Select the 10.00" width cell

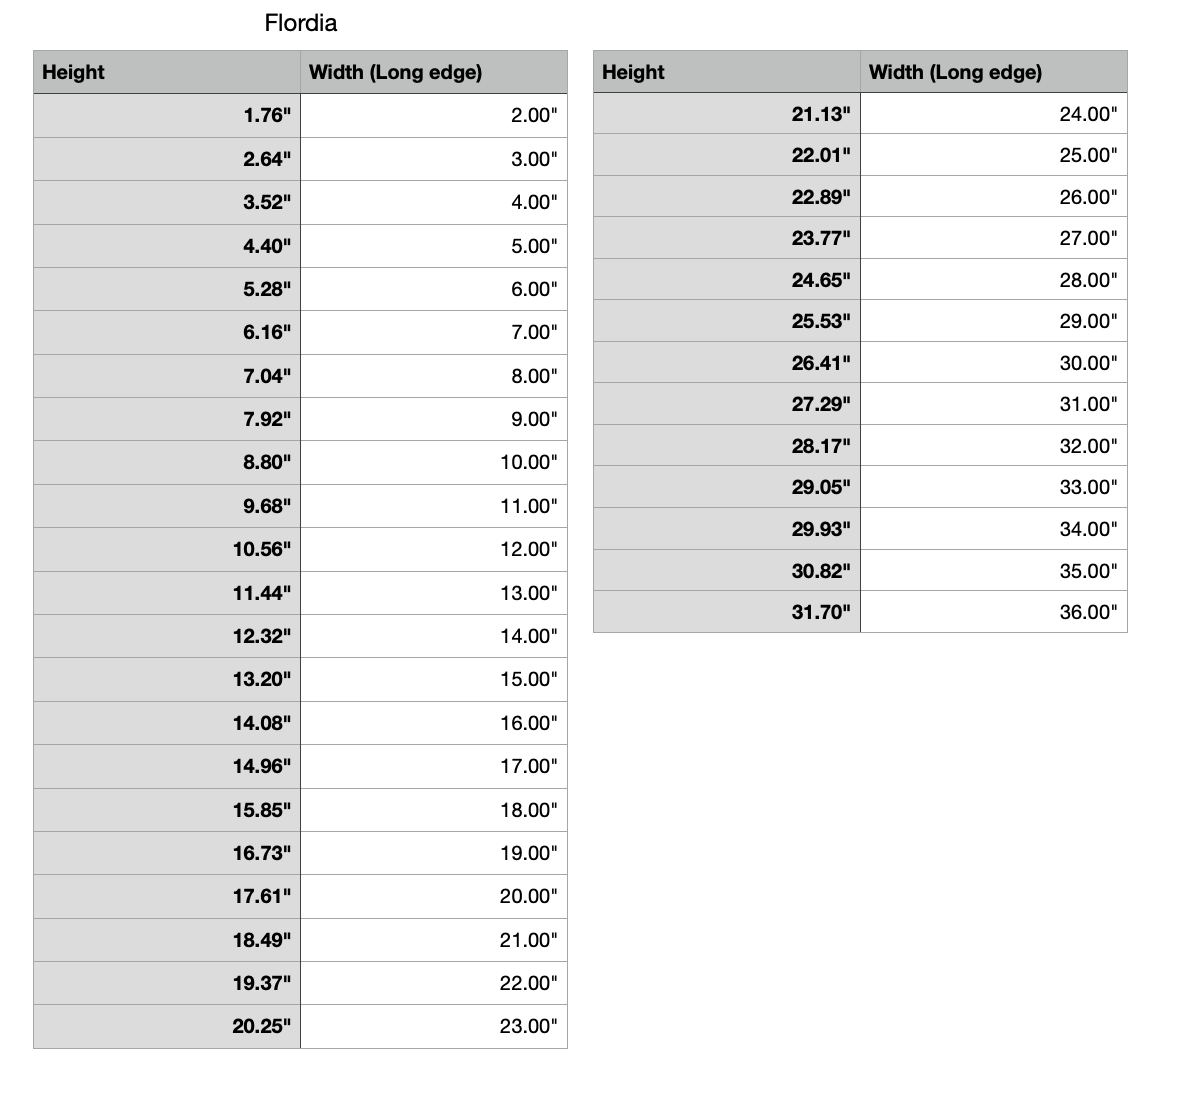pos(433,462)
